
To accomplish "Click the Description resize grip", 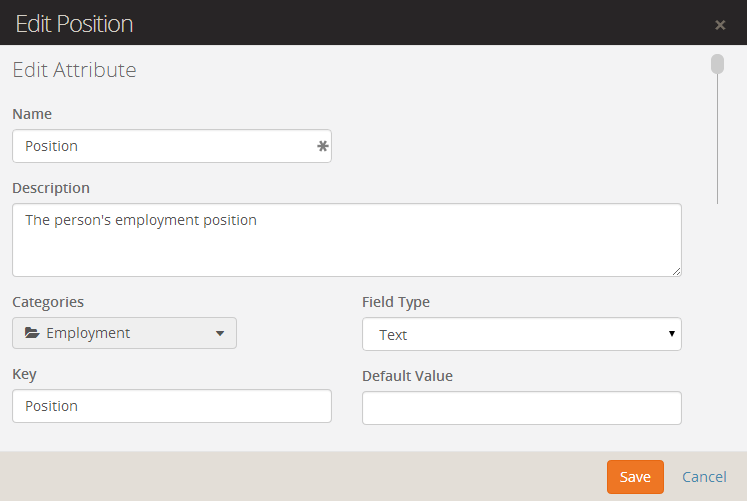I will point(676,271).
